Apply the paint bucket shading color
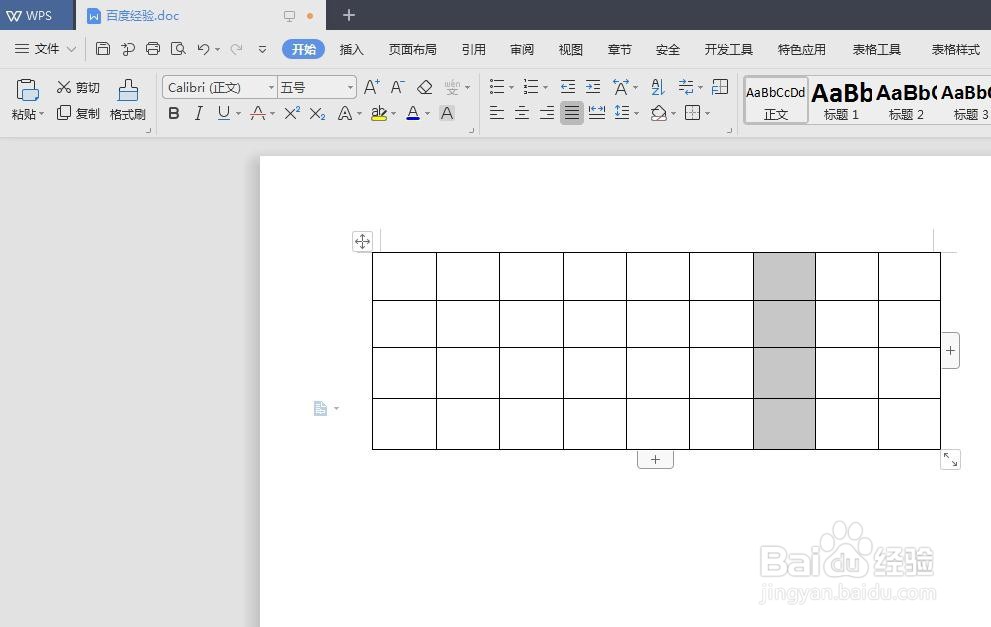991x627 pixels. 658,113
